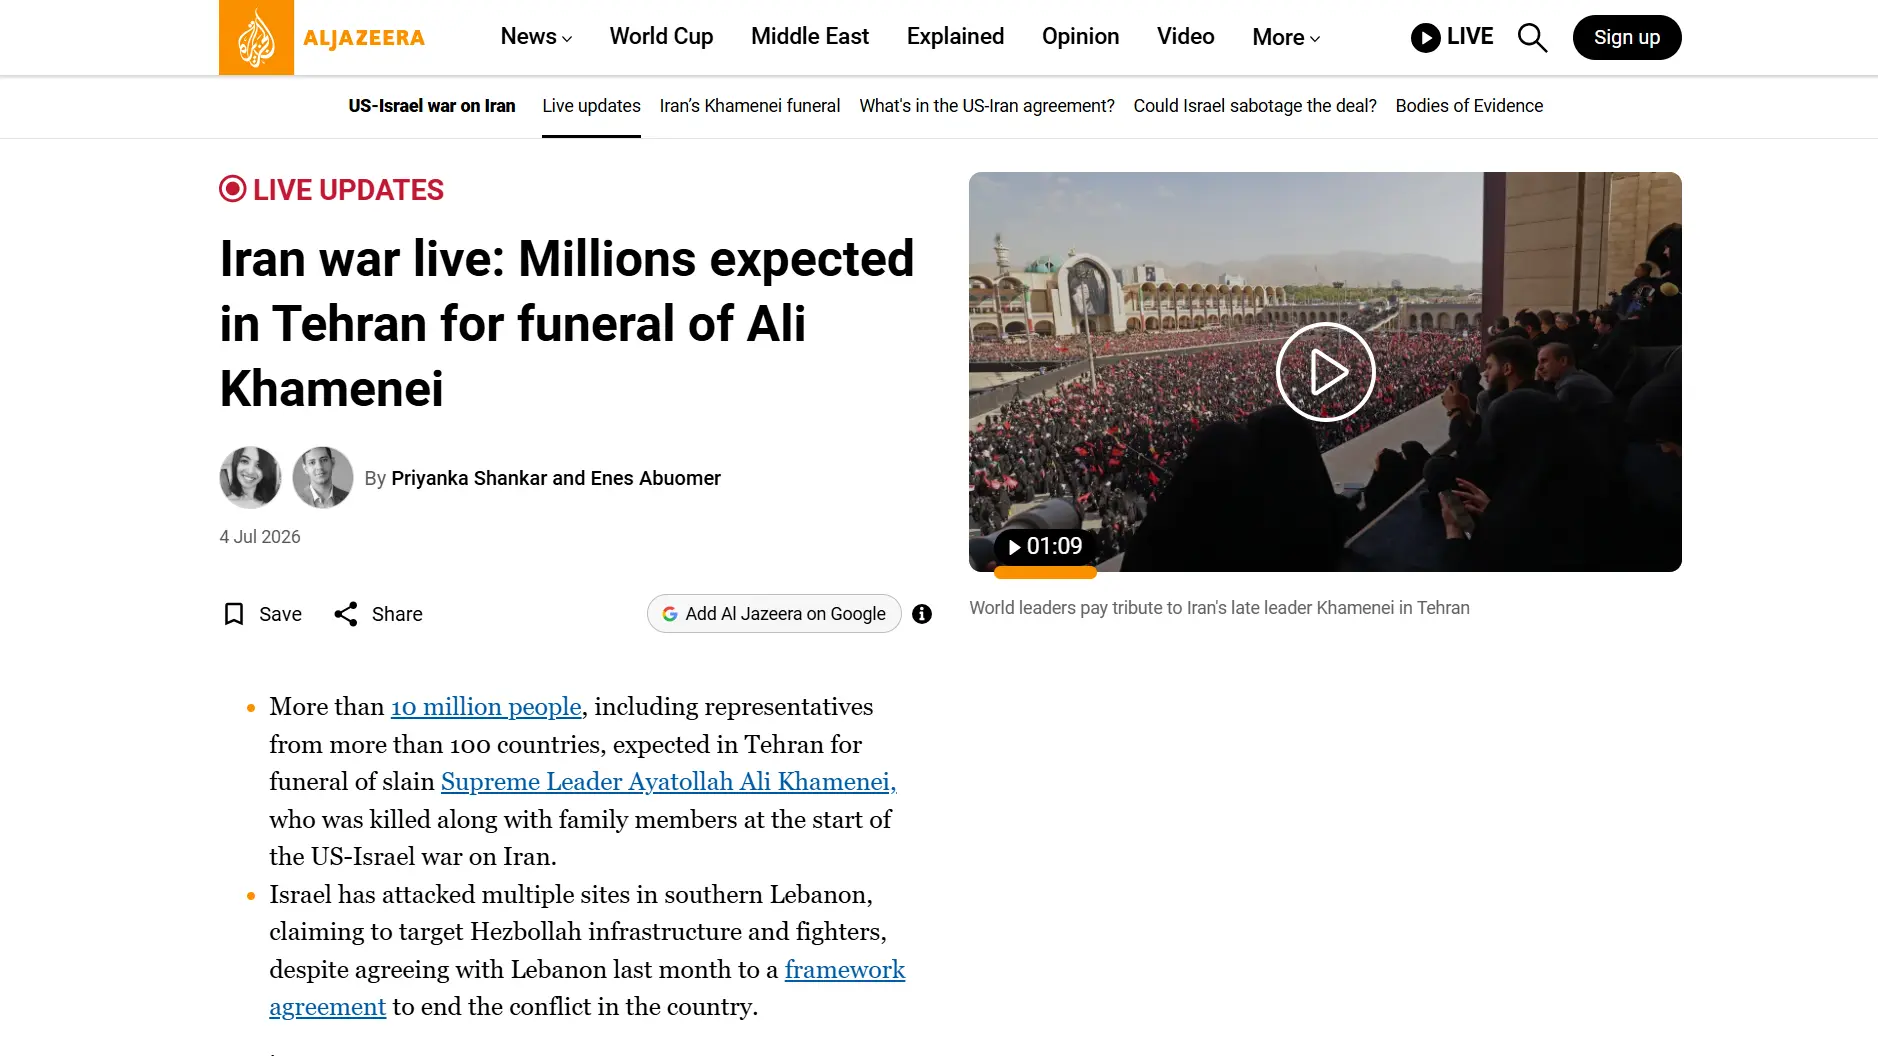Click author name Enes Abuomer
The image size is (1878, 1056).
pyautogui.click(x=655, y=478)
